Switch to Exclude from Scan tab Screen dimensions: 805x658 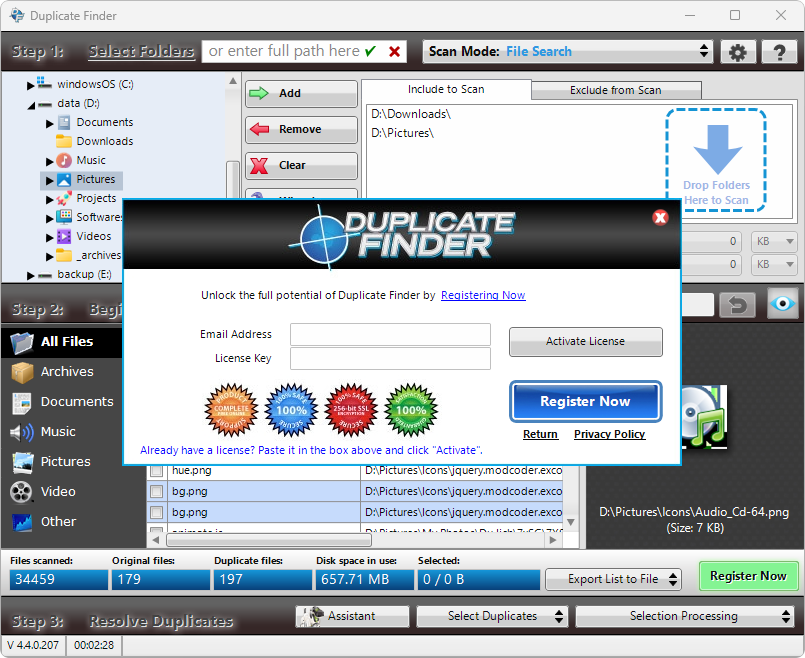pyautogui.click(x=616, y=90)
